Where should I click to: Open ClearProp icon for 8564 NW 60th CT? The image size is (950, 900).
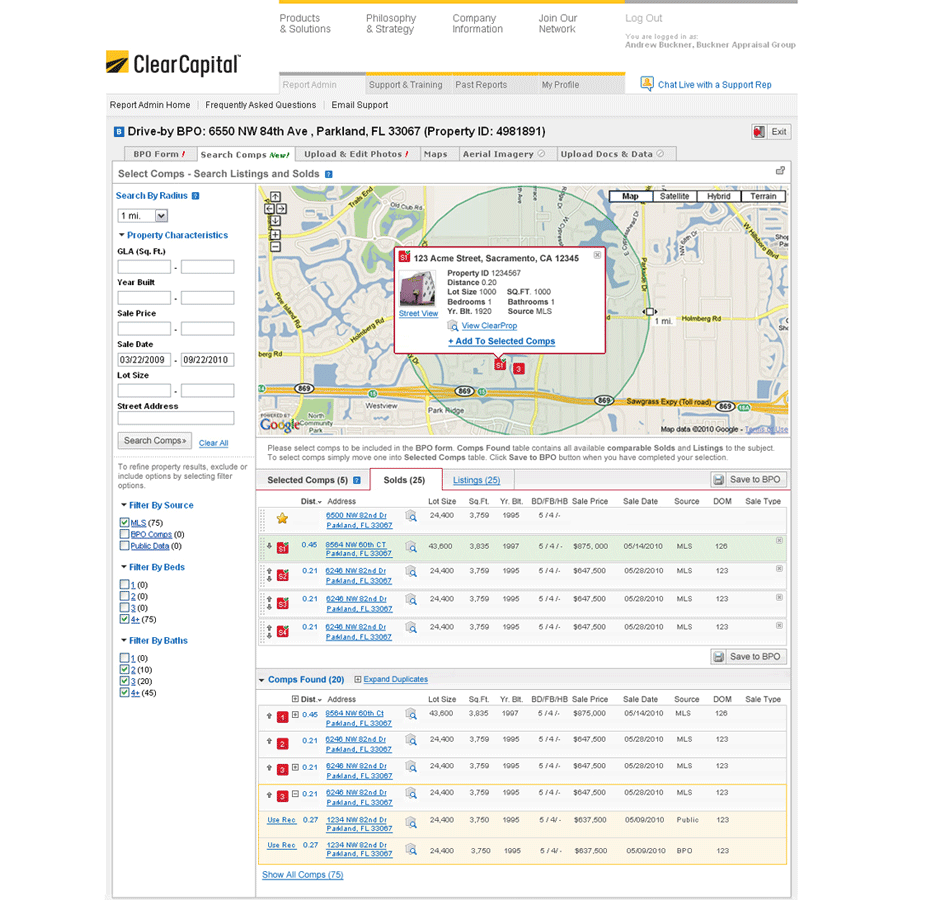point(411,546)
